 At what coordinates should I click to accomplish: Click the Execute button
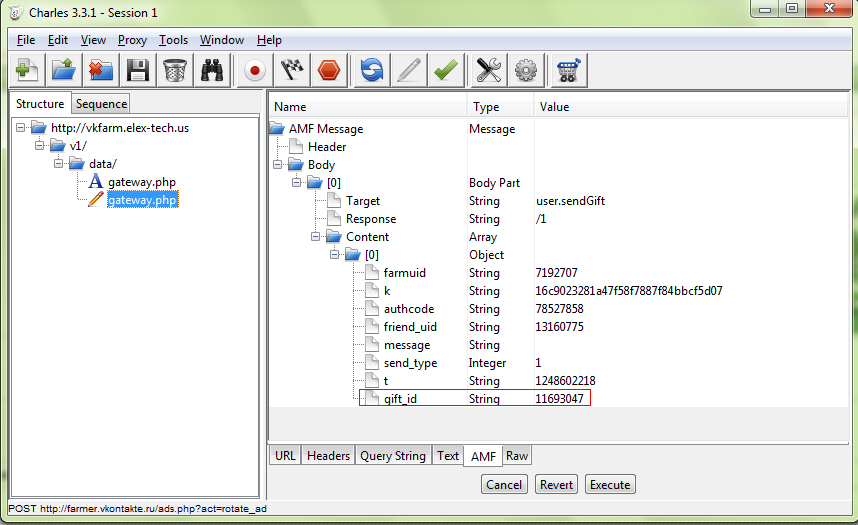coord(610,484)
